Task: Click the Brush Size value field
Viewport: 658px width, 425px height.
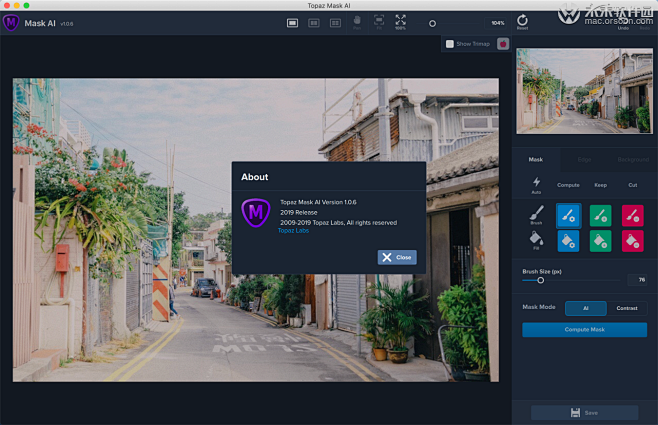Action: tap(636, 280)
